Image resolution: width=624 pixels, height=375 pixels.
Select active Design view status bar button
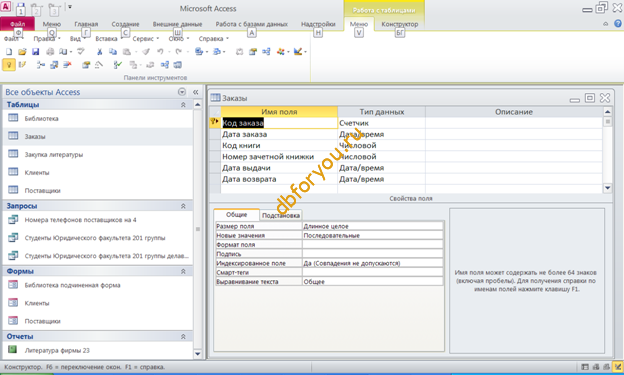coord(618,367)
